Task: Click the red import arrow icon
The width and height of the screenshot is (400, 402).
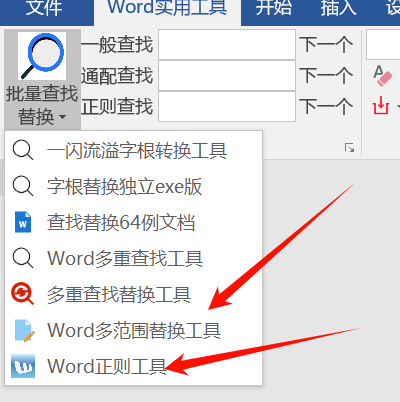Action: 381,106
